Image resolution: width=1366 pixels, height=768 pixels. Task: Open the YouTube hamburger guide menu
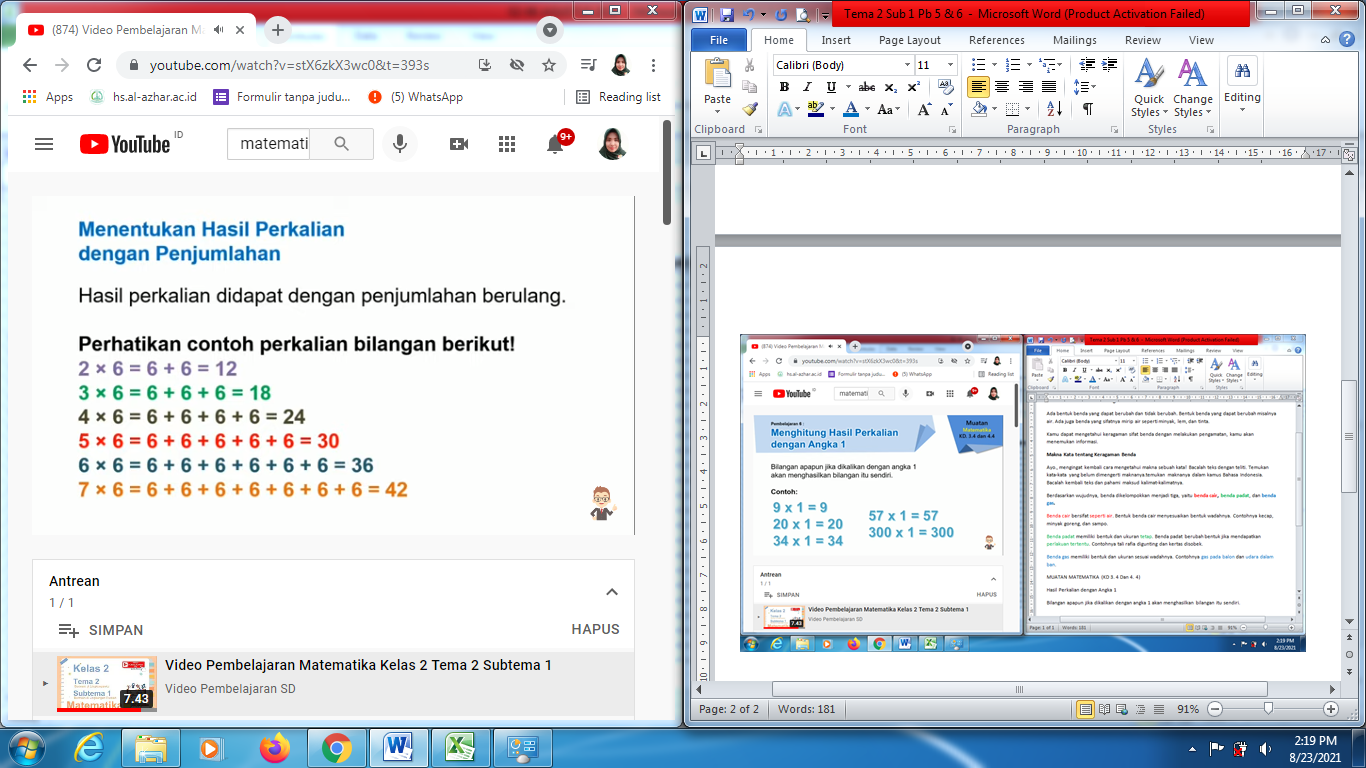[43, 144]
